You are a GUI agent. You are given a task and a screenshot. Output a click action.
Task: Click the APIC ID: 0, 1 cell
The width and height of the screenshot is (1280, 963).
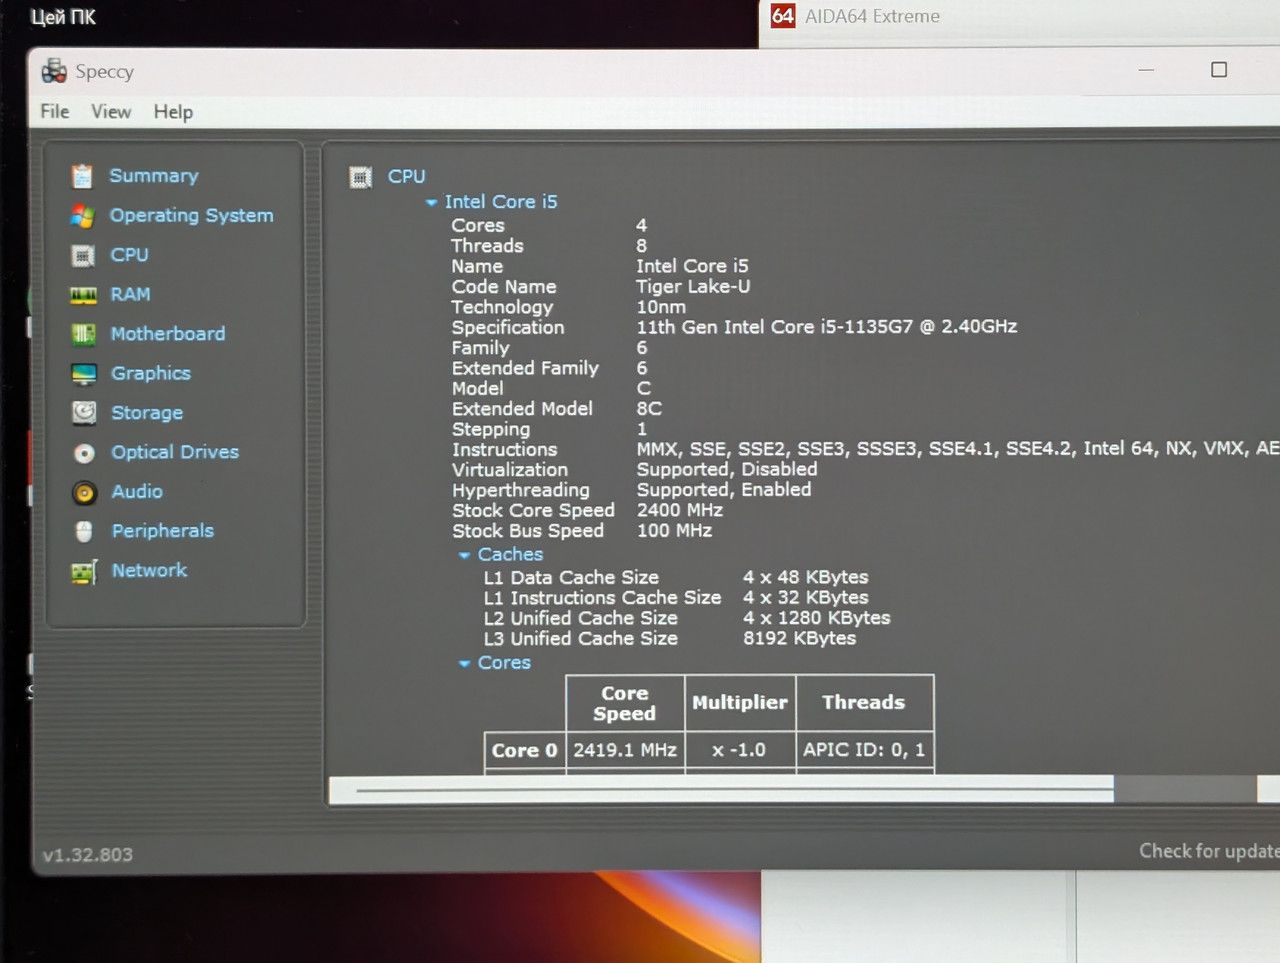tap(864, 751)
